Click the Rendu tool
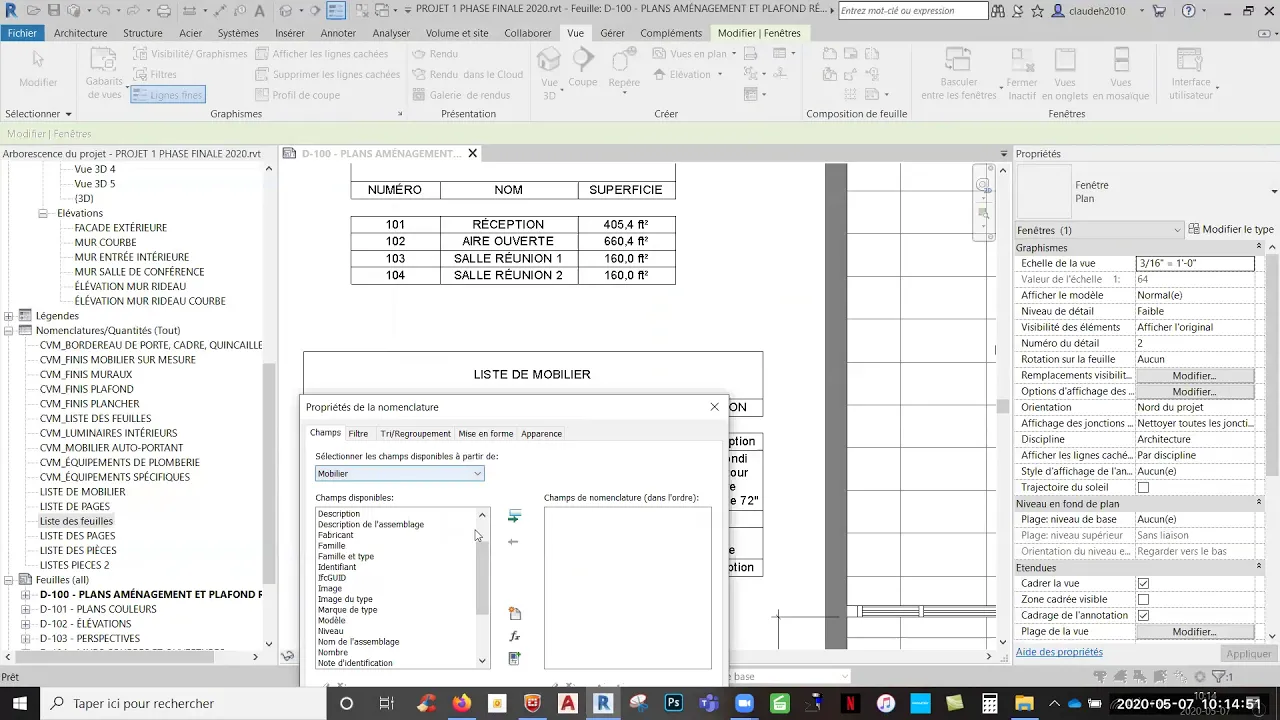 click(x=436, y=54)
